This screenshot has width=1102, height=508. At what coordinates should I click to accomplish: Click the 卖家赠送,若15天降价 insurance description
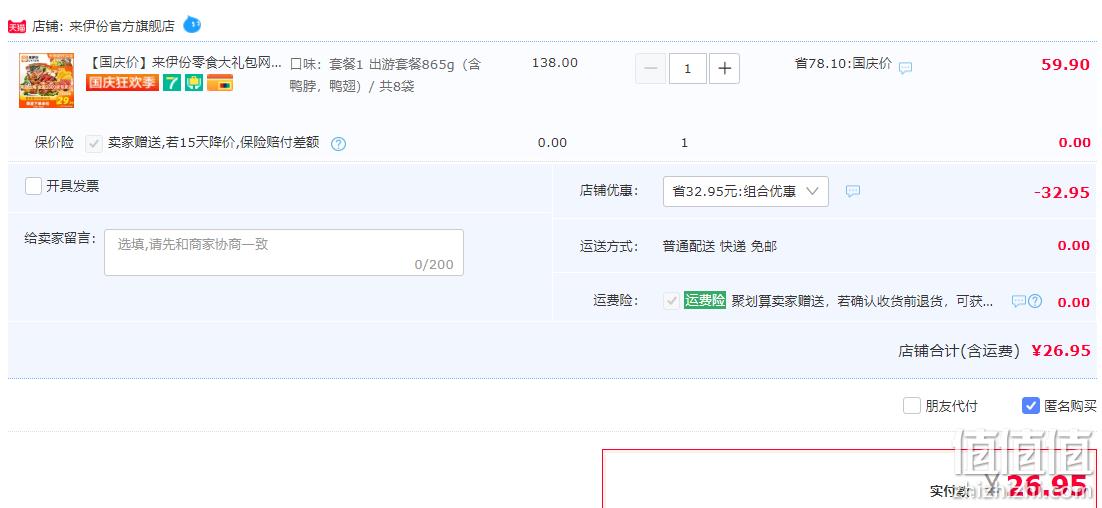214,143
